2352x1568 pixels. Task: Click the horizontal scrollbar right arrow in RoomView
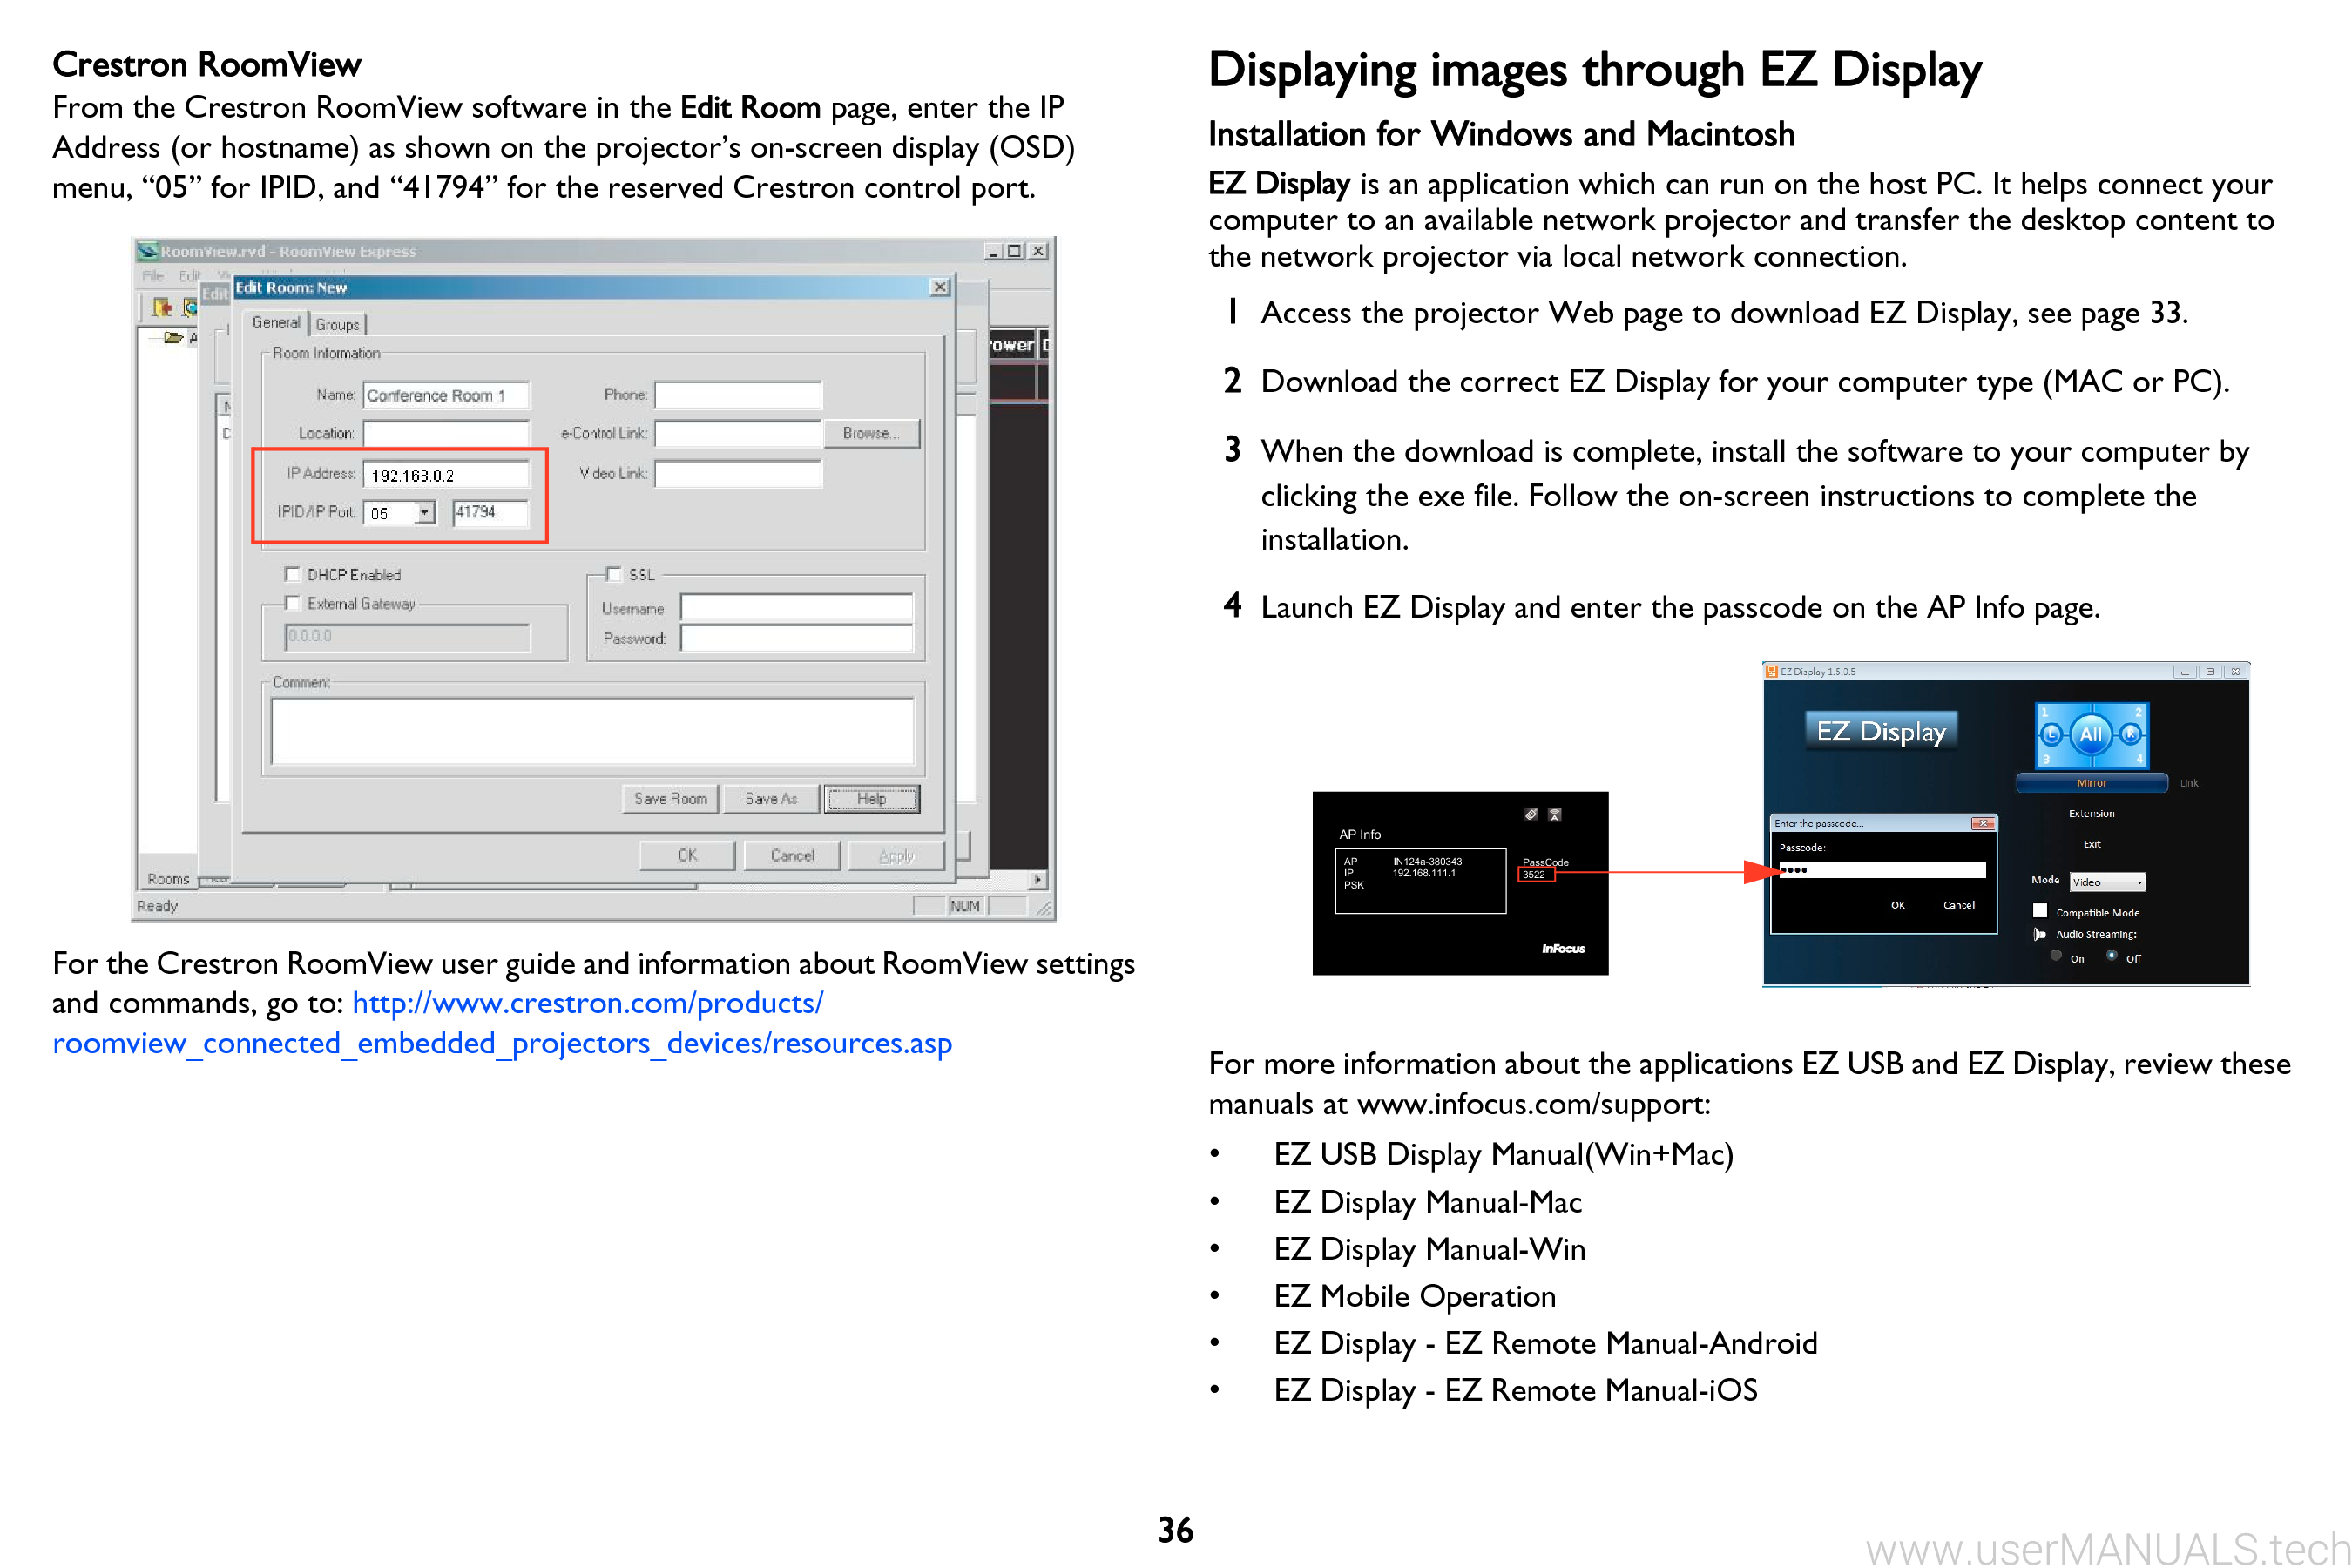[1038, 880]
